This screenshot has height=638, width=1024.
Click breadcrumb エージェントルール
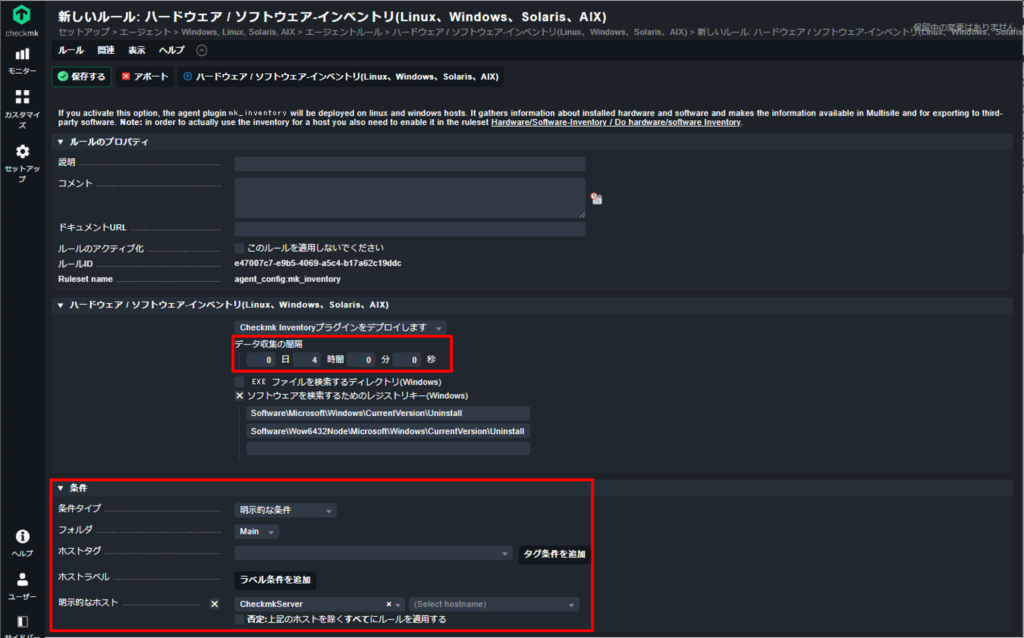pyautogui.click(x=344, y=32)
